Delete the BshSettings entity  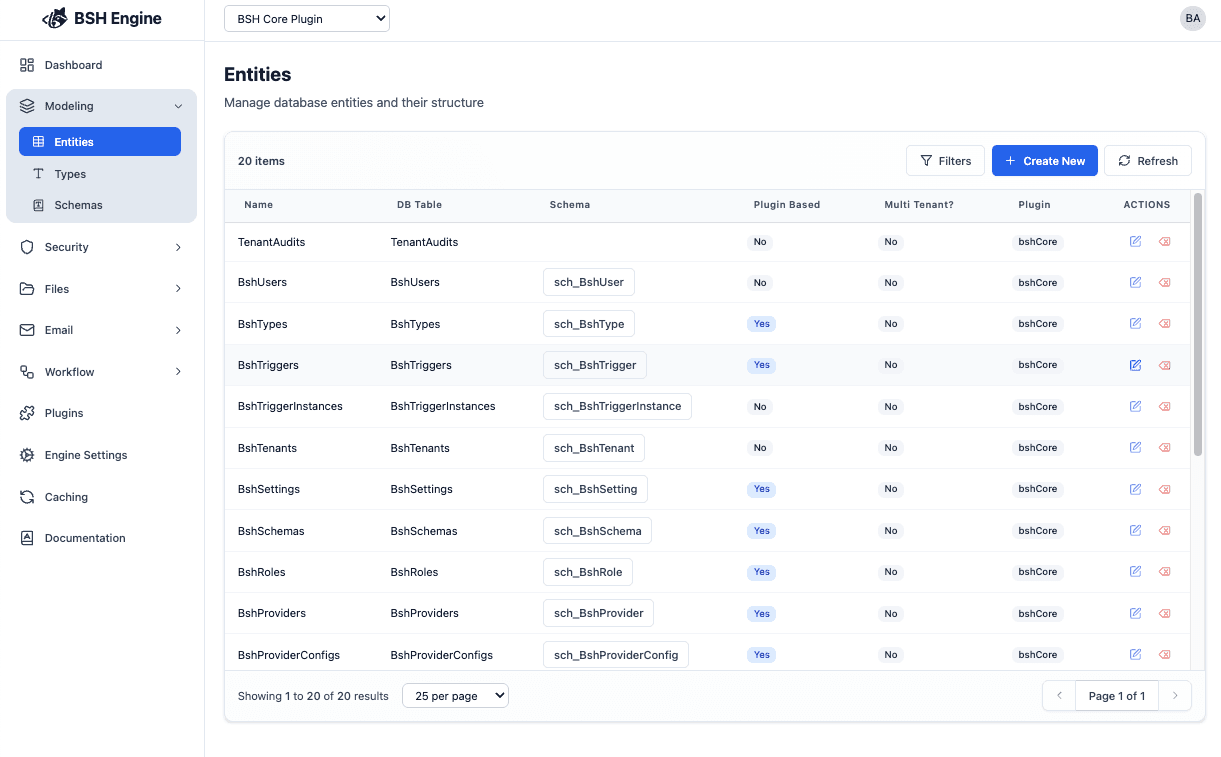(1164, 489)
